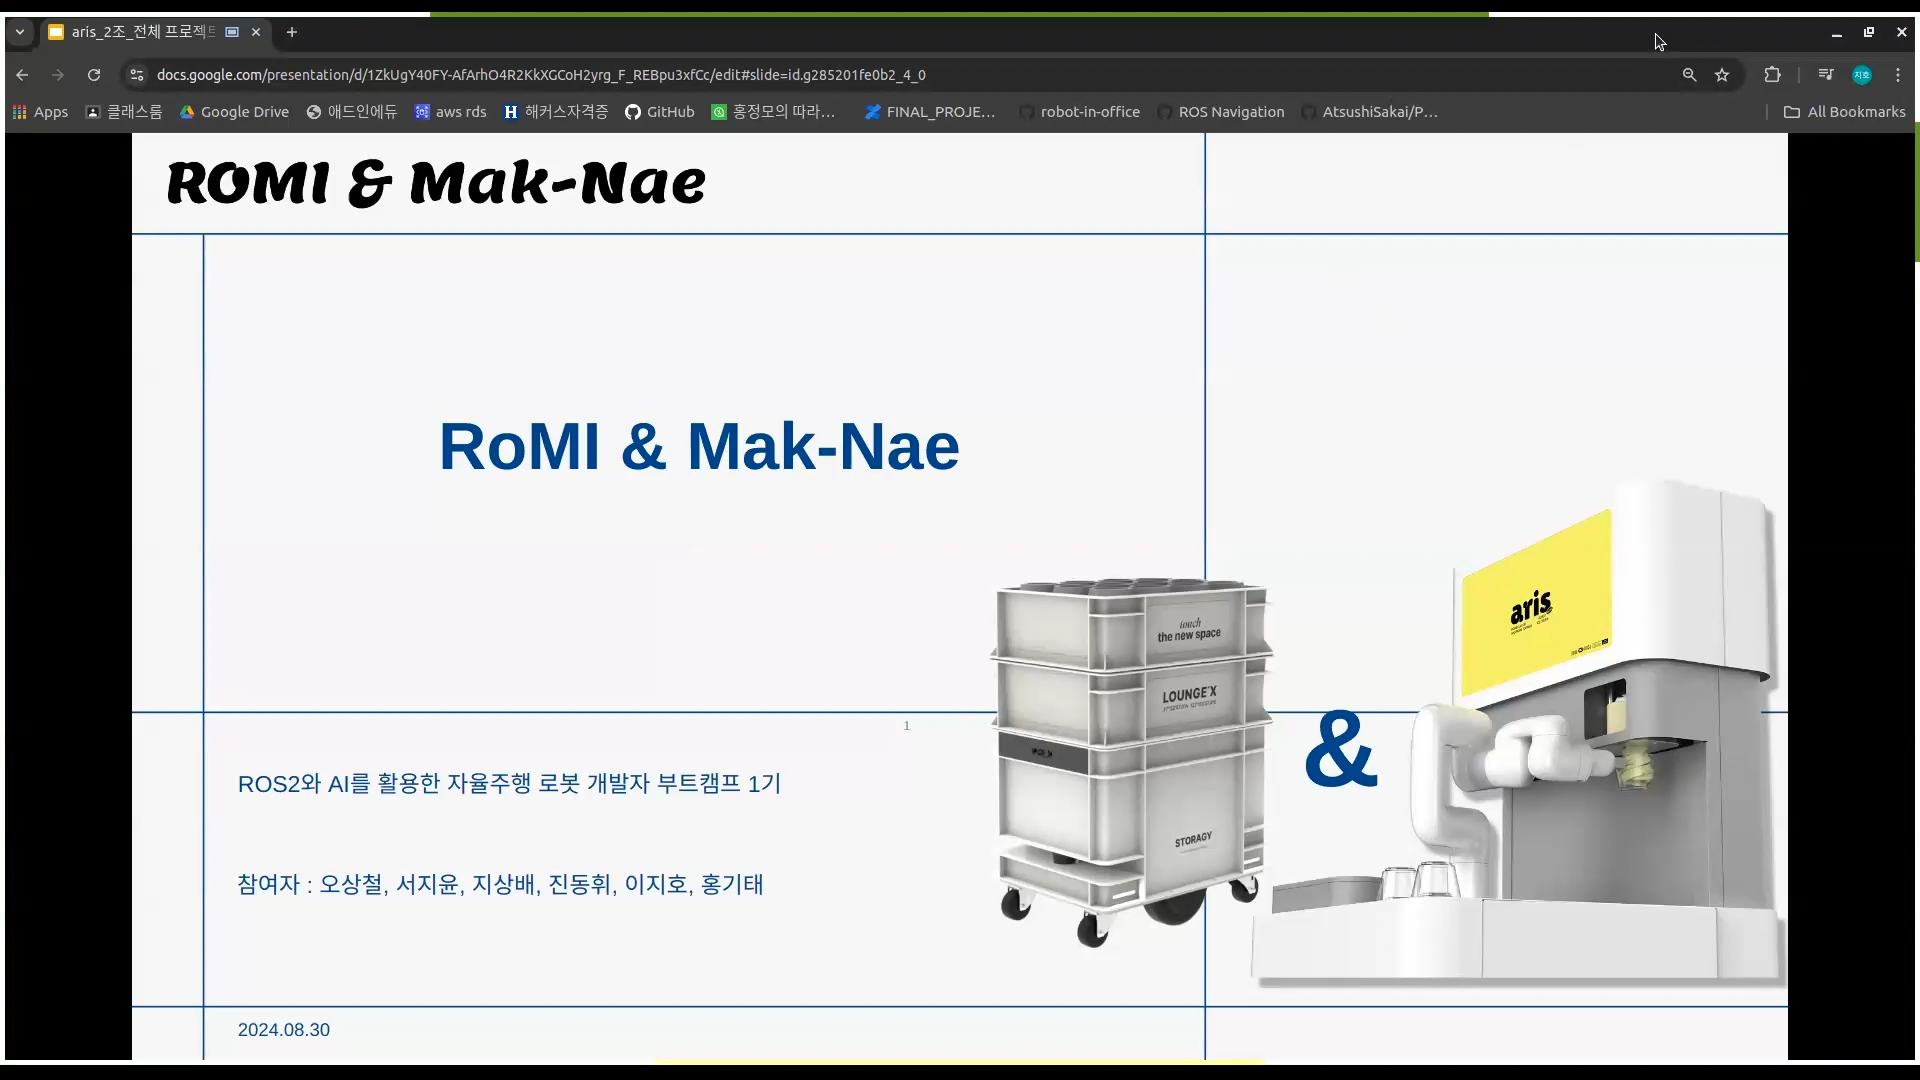Viewport: 1920px width, 1080px height.
Task: Reload the current page
Action: 93,75
